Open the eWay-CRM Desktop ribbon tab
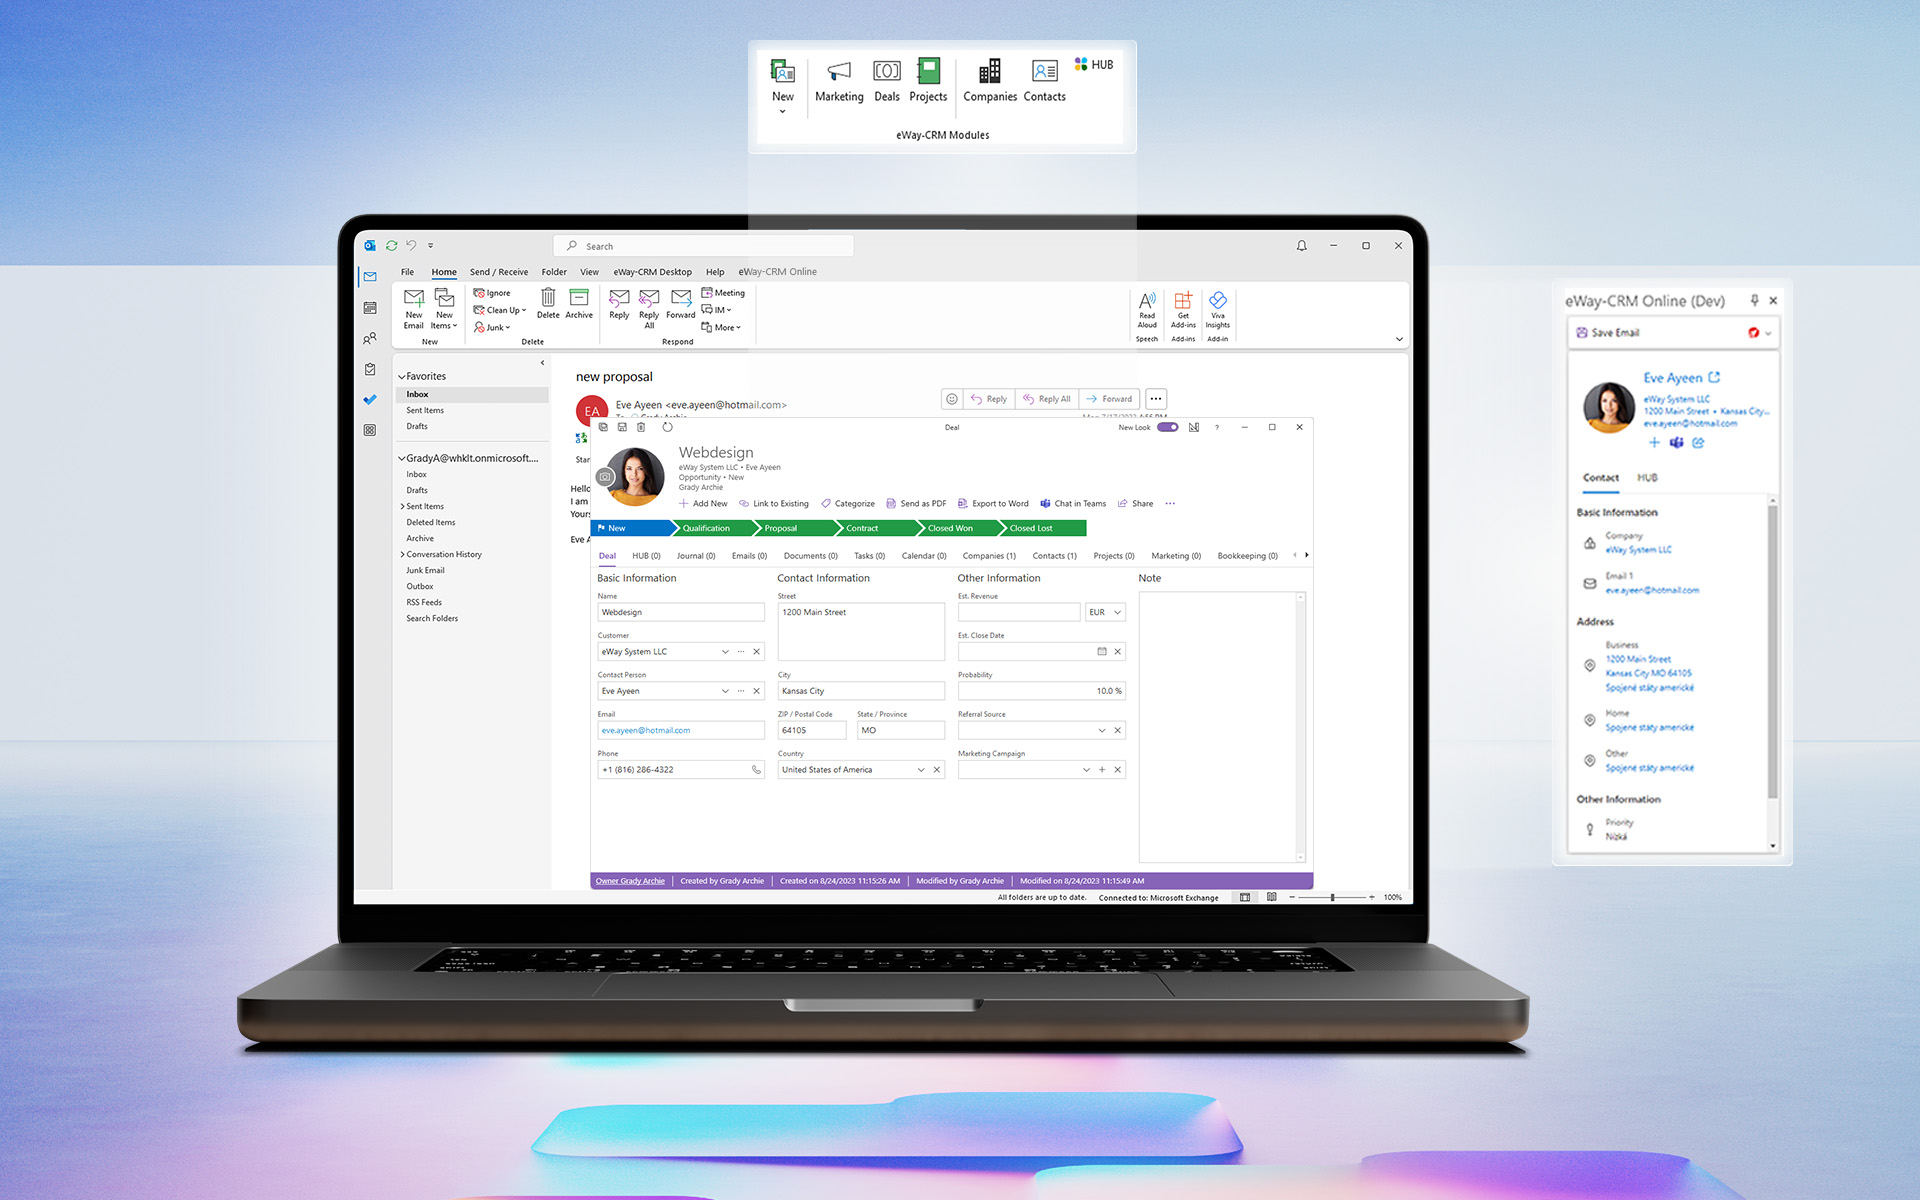The width and height of the screenshot is (1920, 1200). [652, 272]
